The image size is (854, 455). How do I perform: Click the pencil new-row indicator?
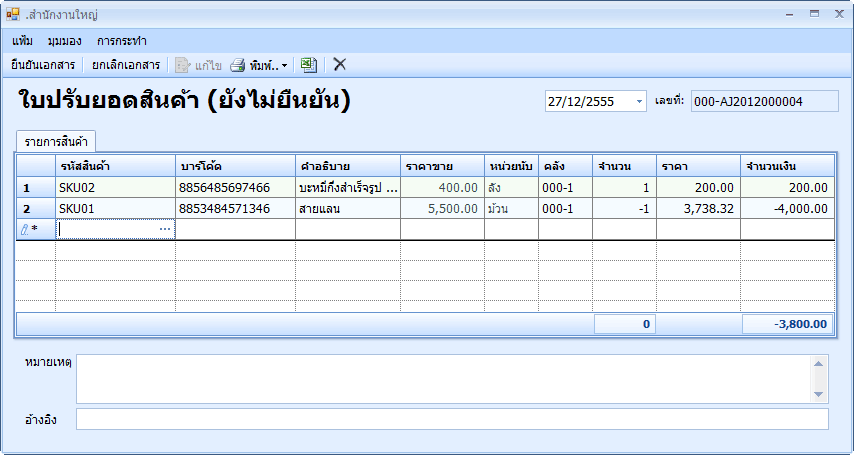click(27, 229)
